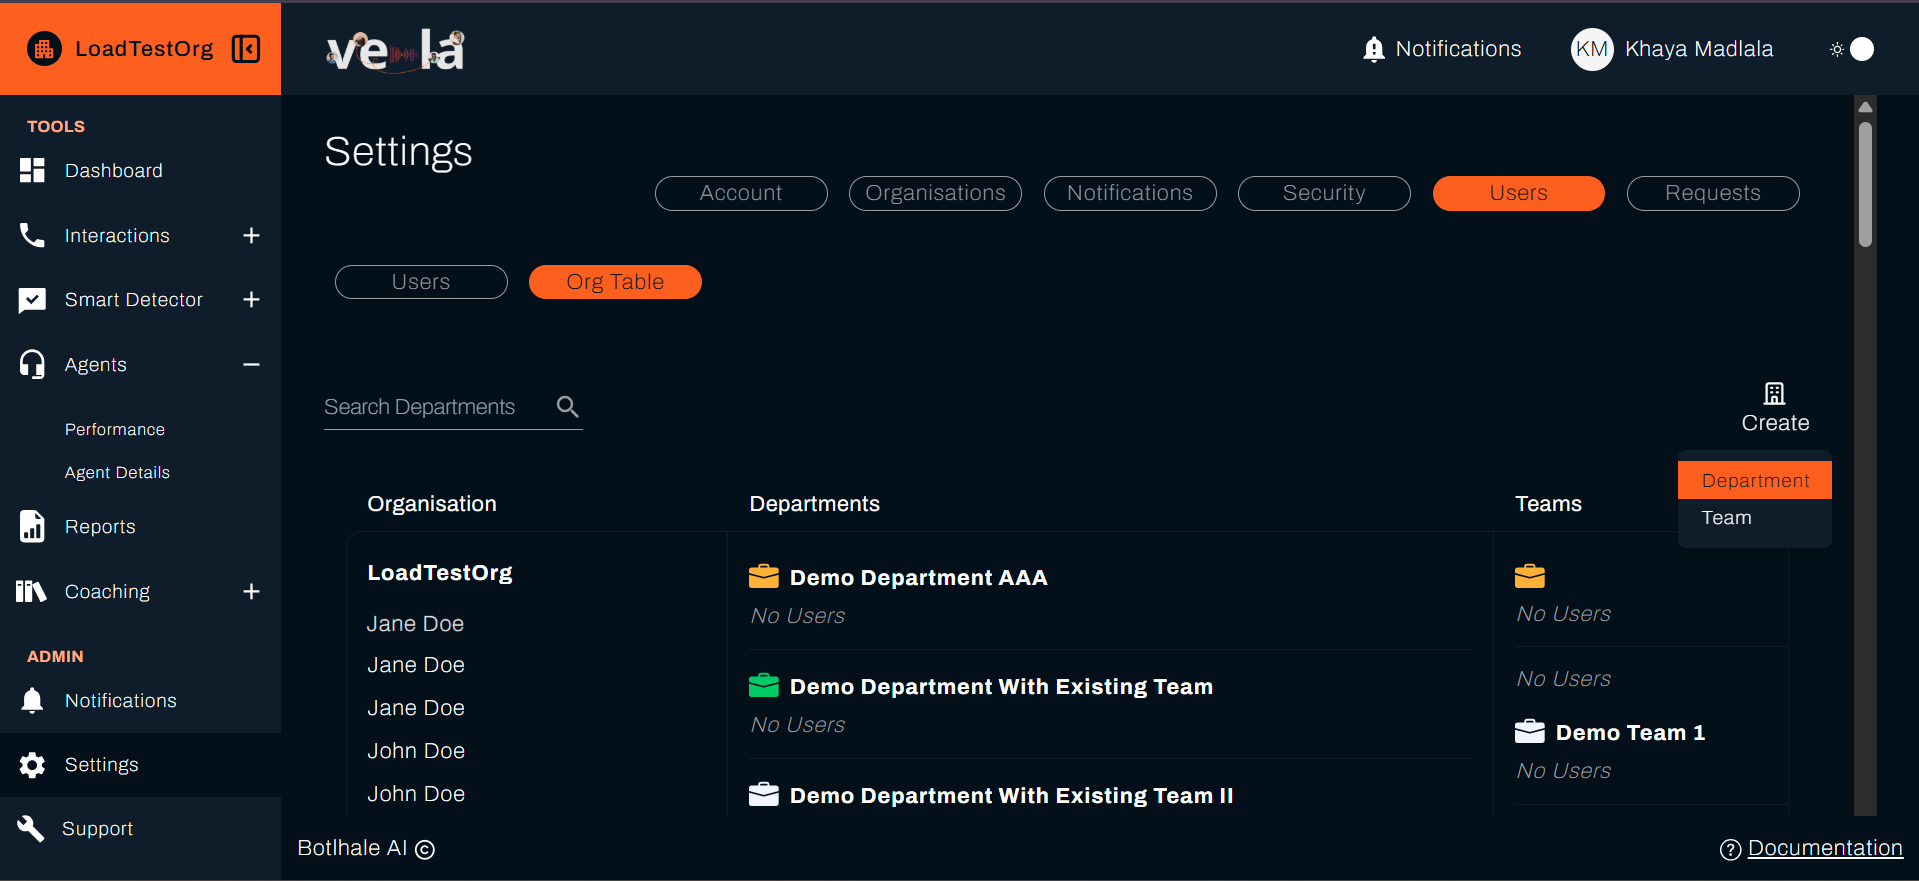The height and width of the screenshot is (881, 1919).
Task: Click the Create building icon
Action: click(x=1774, y=393)
